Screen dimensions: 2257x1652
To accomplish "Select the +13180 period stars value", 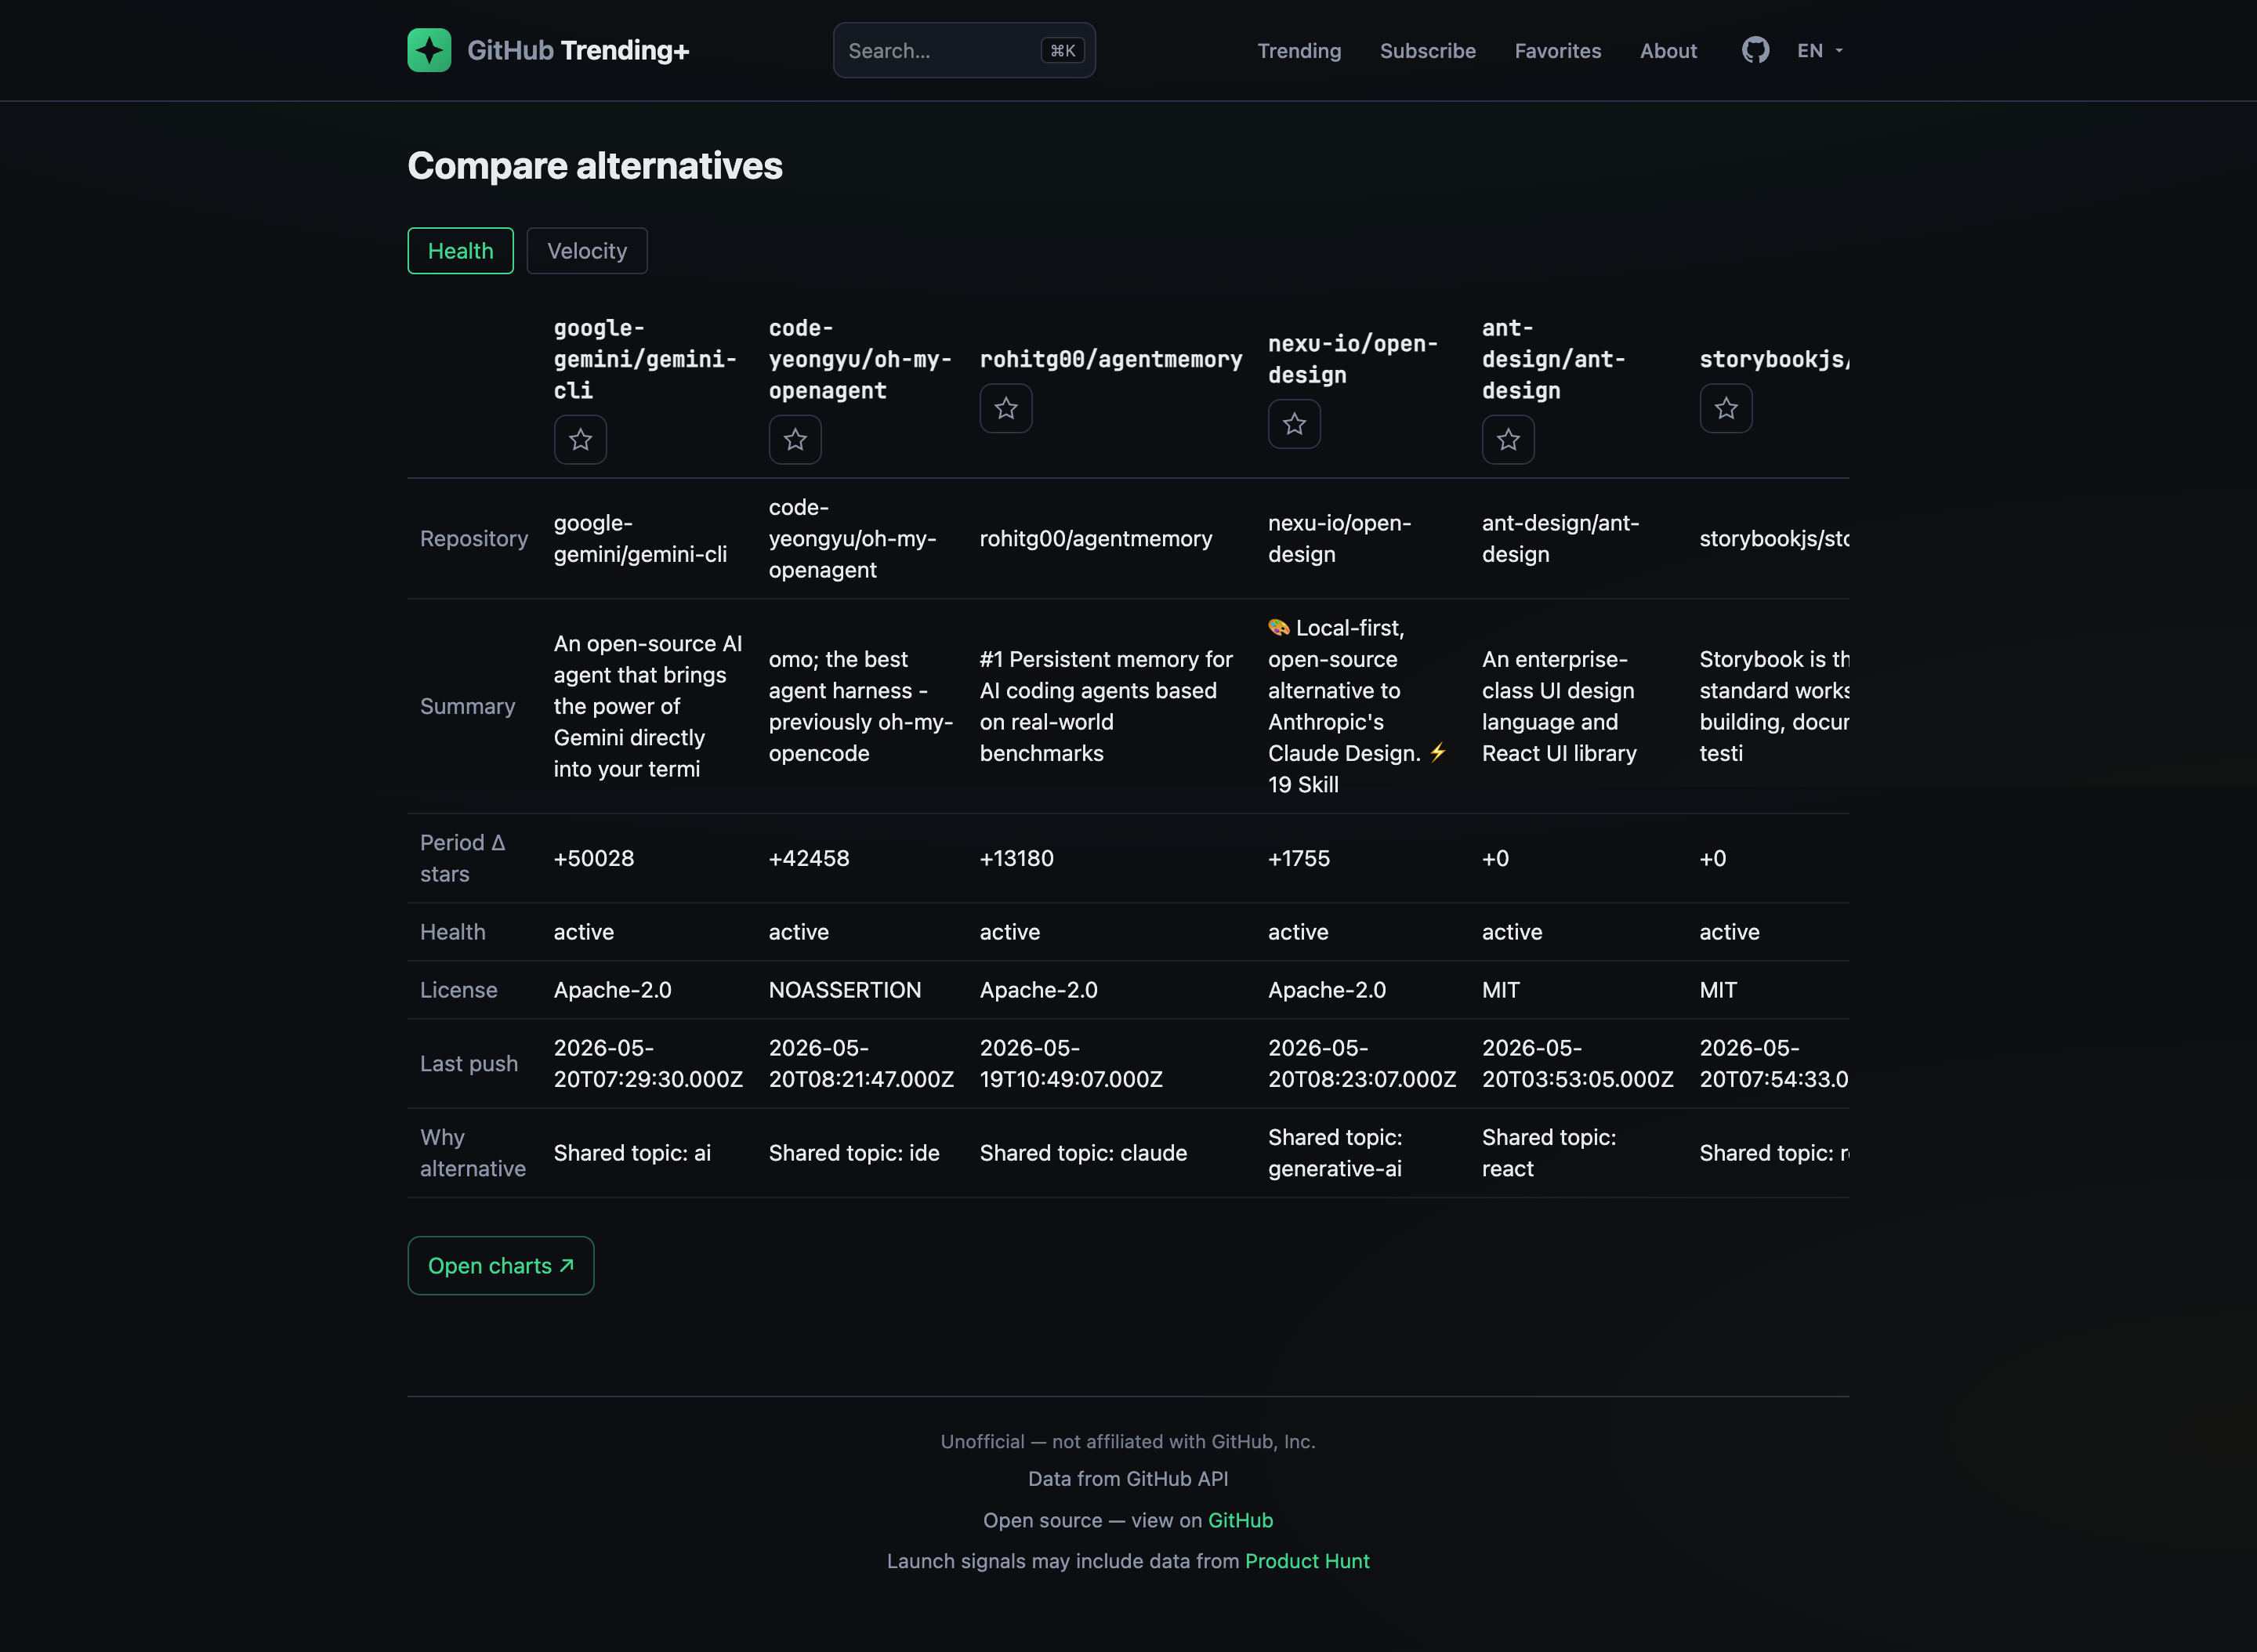I will (x=1017, y=858).
